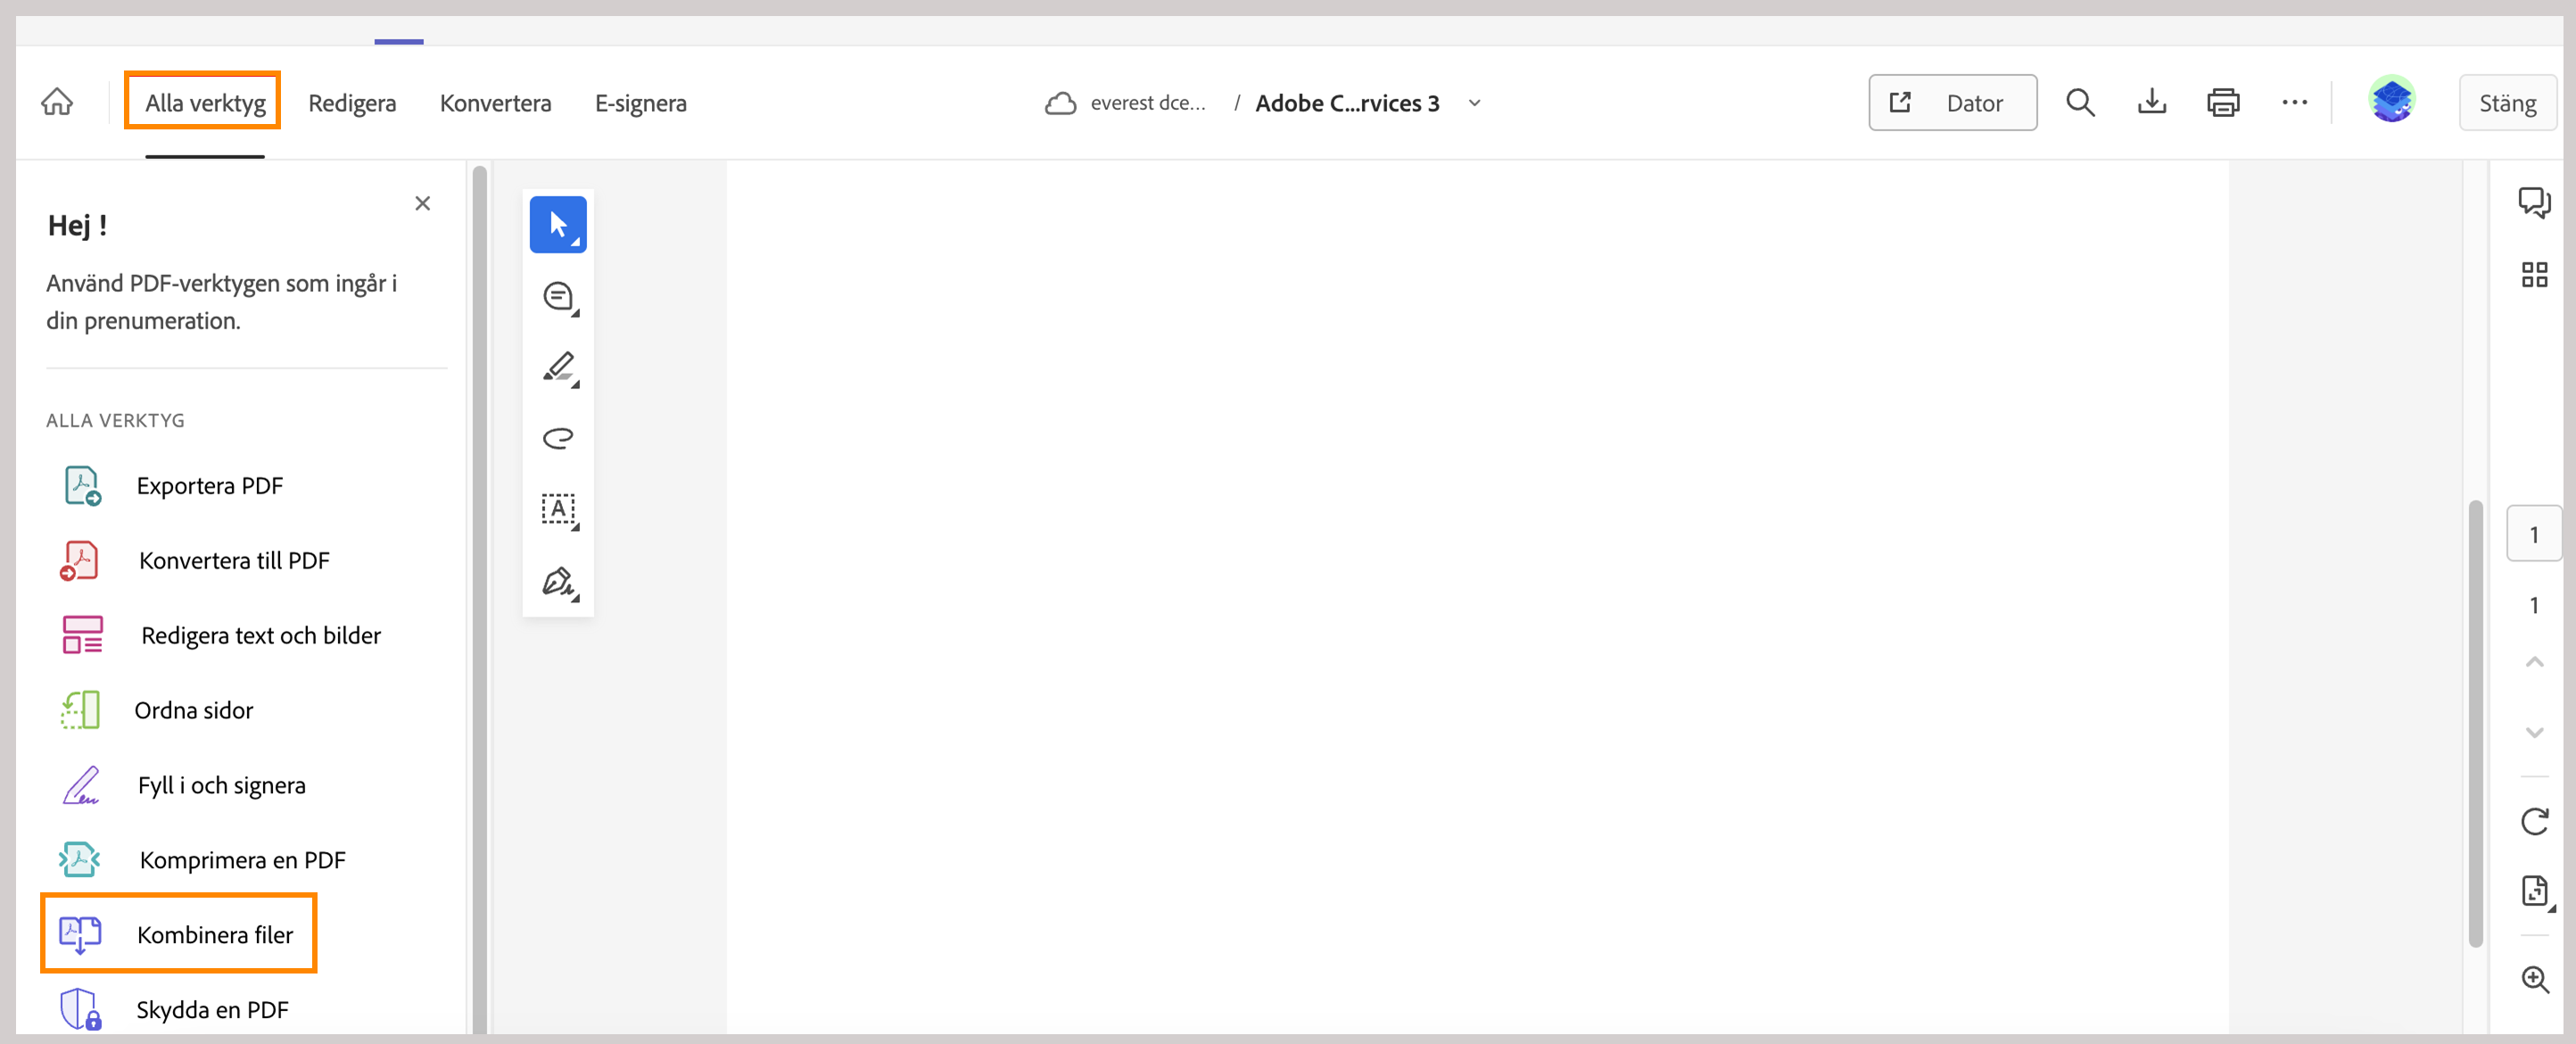Switch to the Redigera tab
The width and height of the screenshot is (2576, 1044).
352,102
